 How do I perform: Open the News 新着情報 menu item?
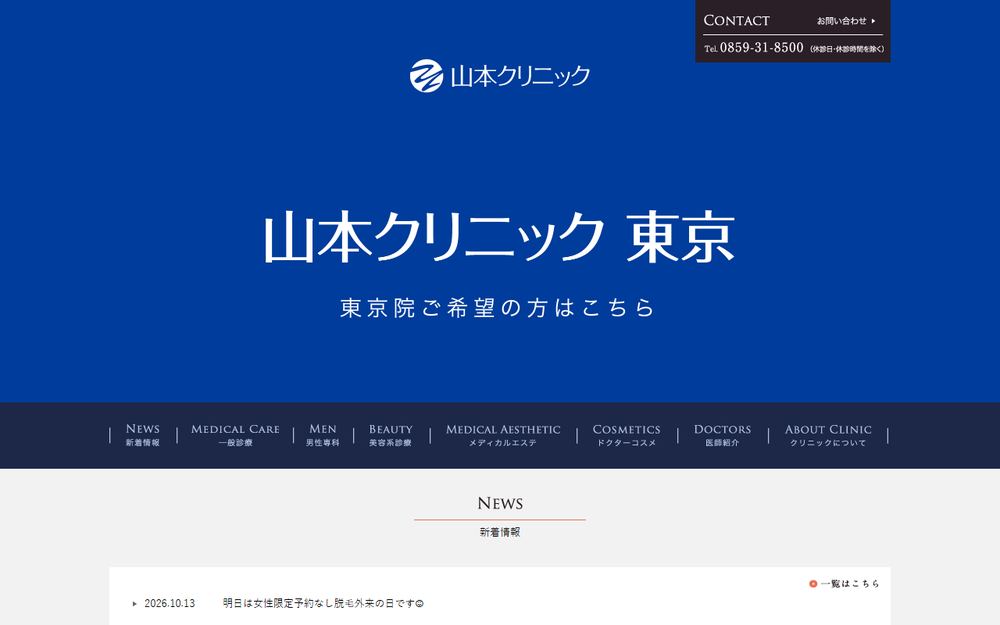point(143,435)
